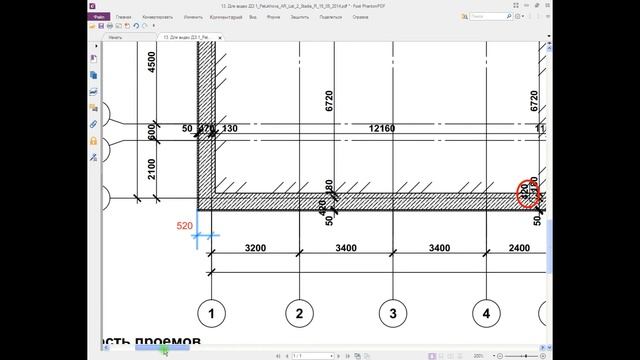Click the email quick-access icon
Viewport: 640px width, 360px height.
(118, 26)
